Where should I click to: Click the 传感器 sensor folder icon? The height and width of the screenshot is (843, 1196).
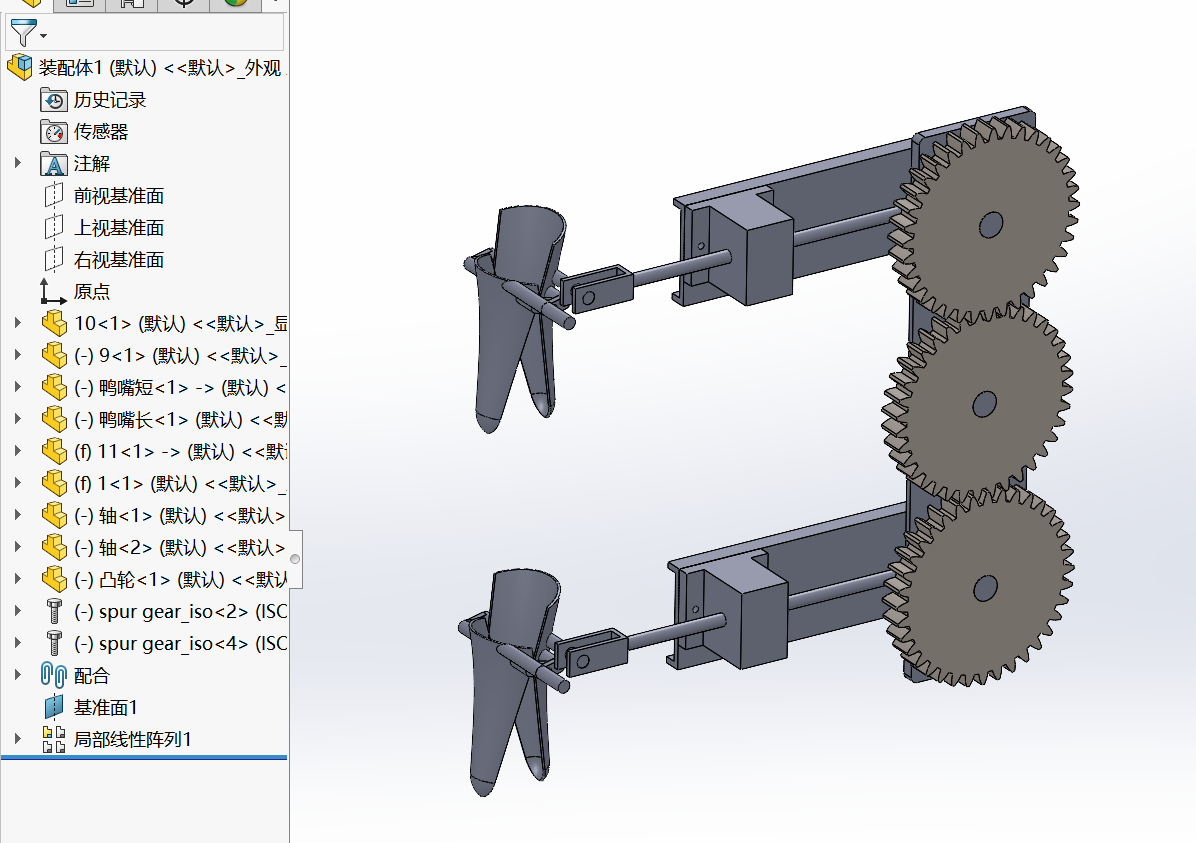pyautogui.click(x=54, y=132)
